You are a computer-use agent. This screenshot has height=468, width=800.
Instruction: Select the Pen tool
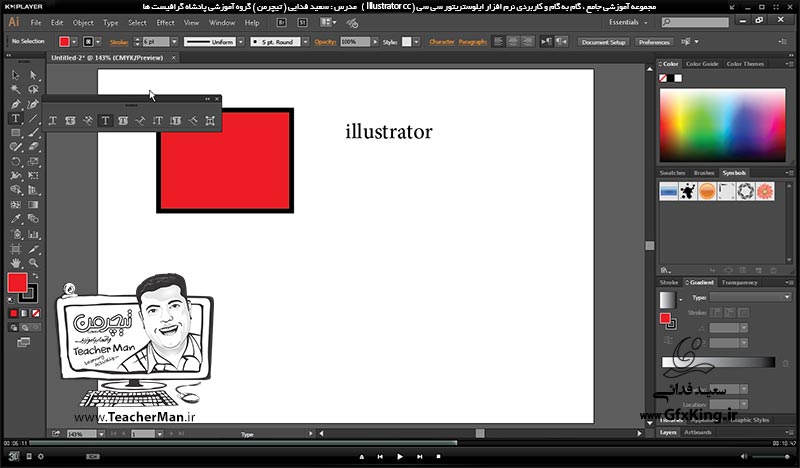(15, 104)
